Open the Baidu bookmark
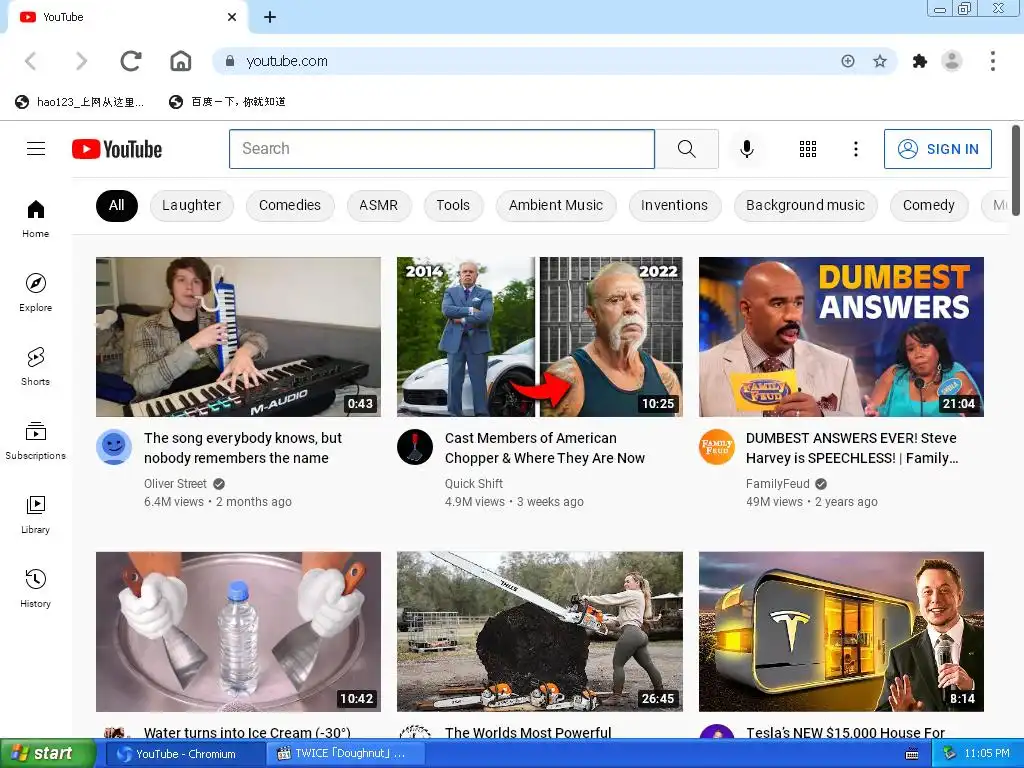 pos(227,102)
